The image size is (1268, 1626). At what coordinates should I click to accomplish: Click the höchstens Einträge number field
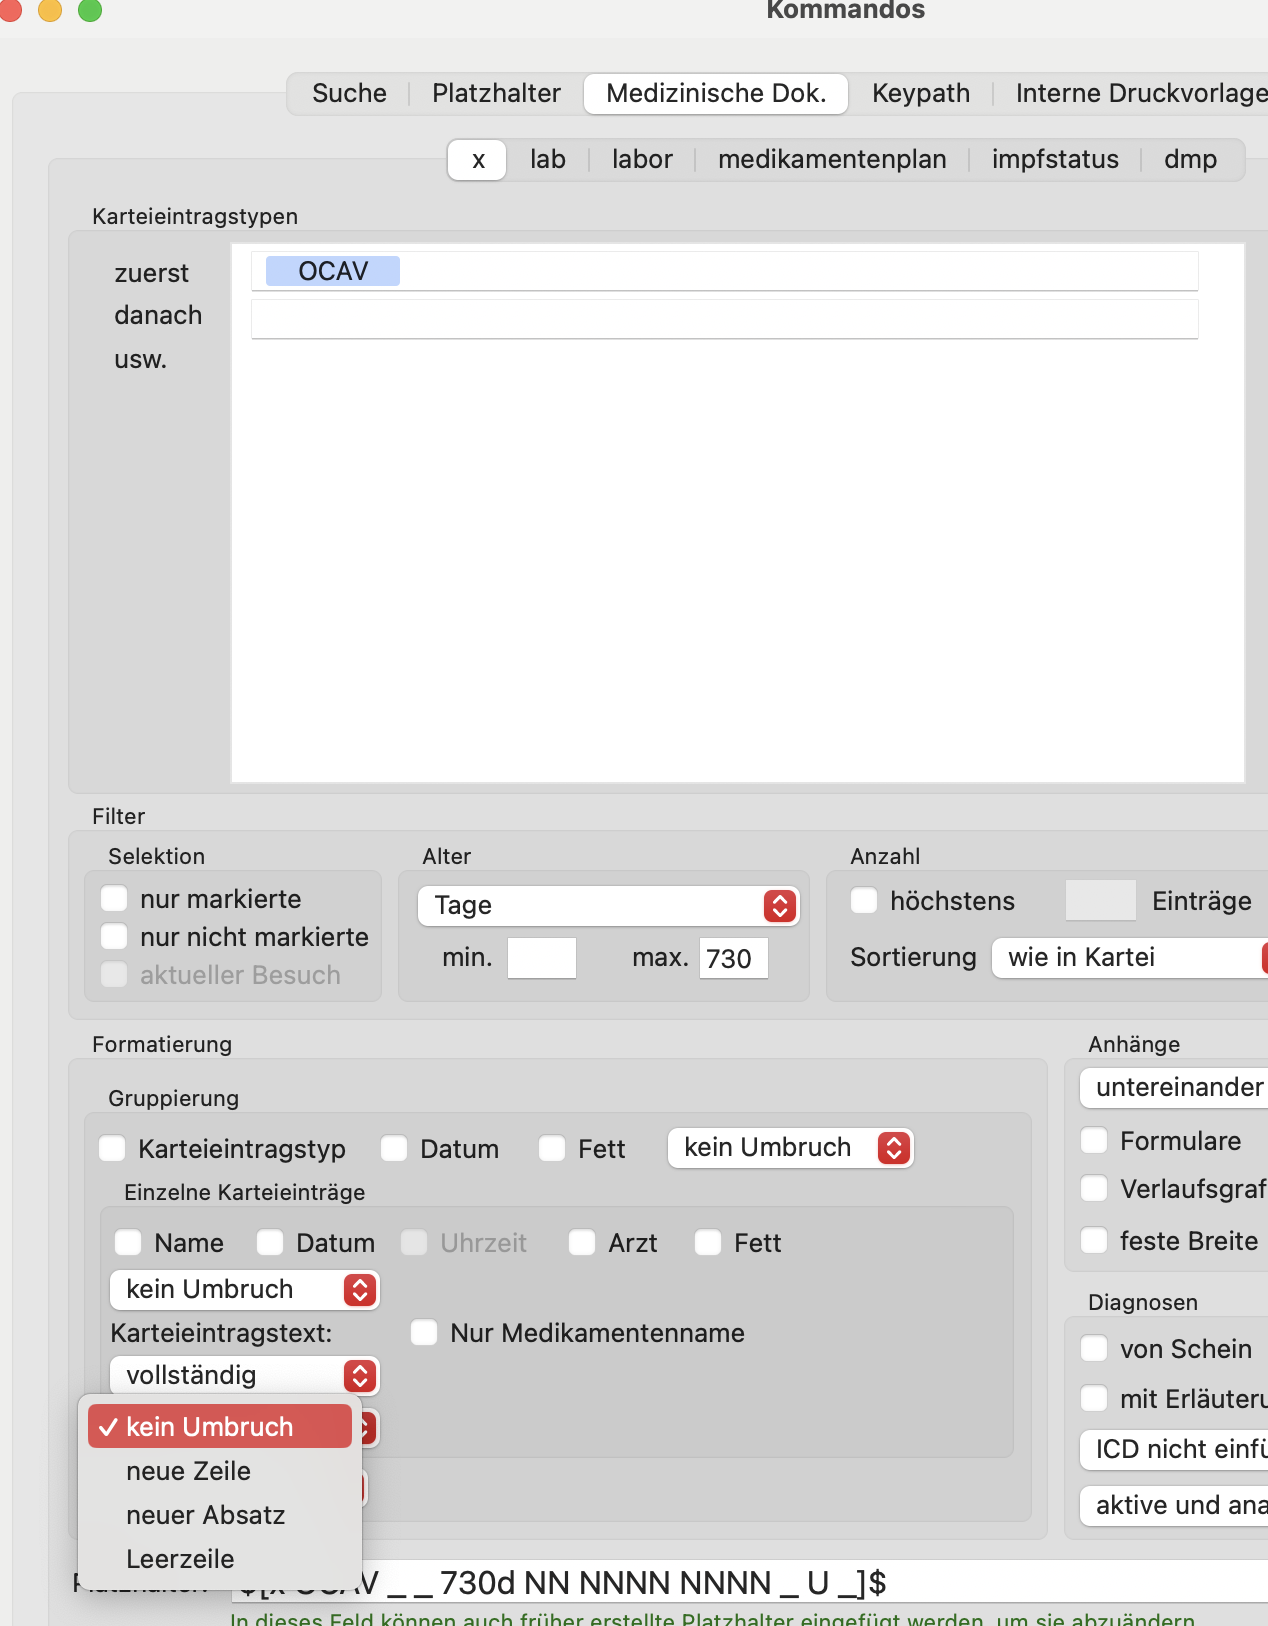(1101, 900)
